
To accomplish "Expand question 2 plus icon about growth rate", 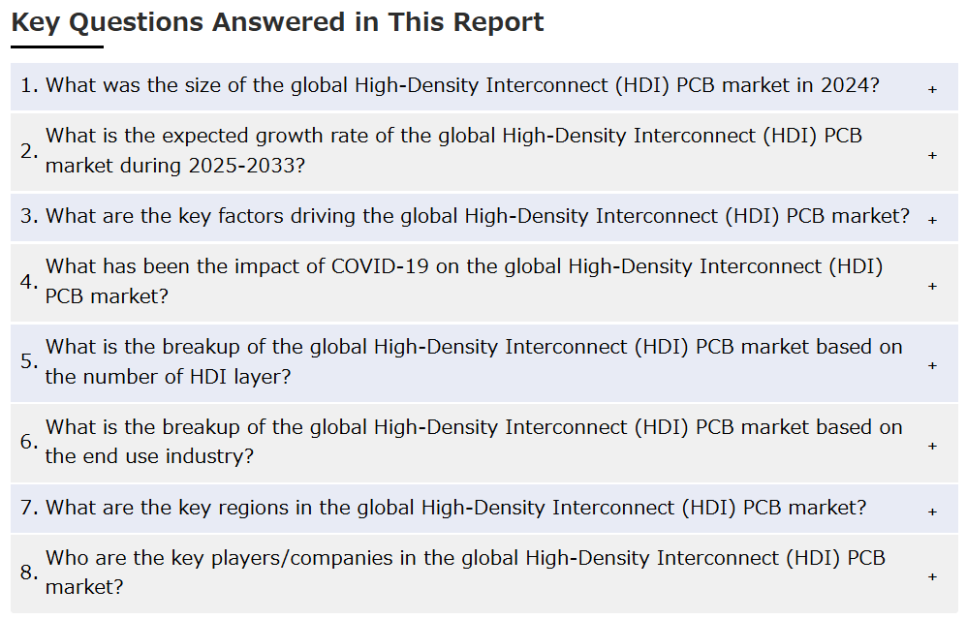I will [x=932, y=155].
